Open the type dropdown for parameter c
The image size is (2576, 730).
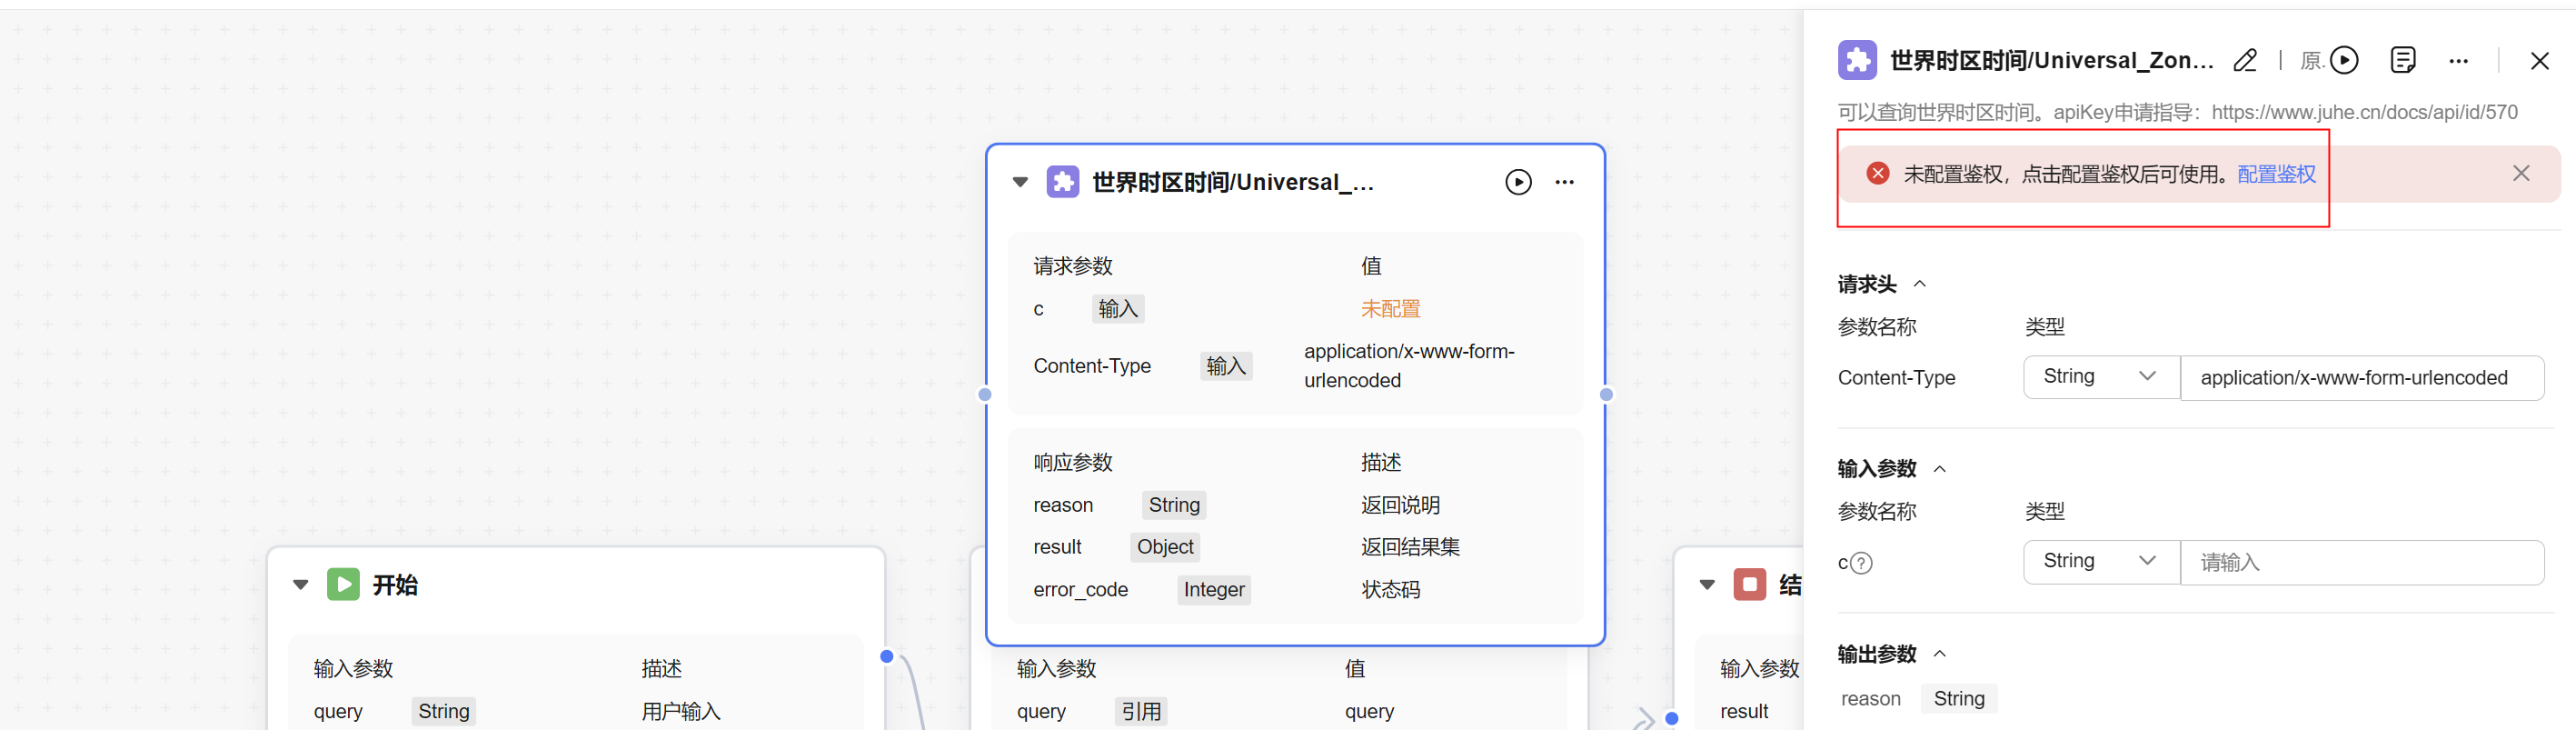[2101, 562]
